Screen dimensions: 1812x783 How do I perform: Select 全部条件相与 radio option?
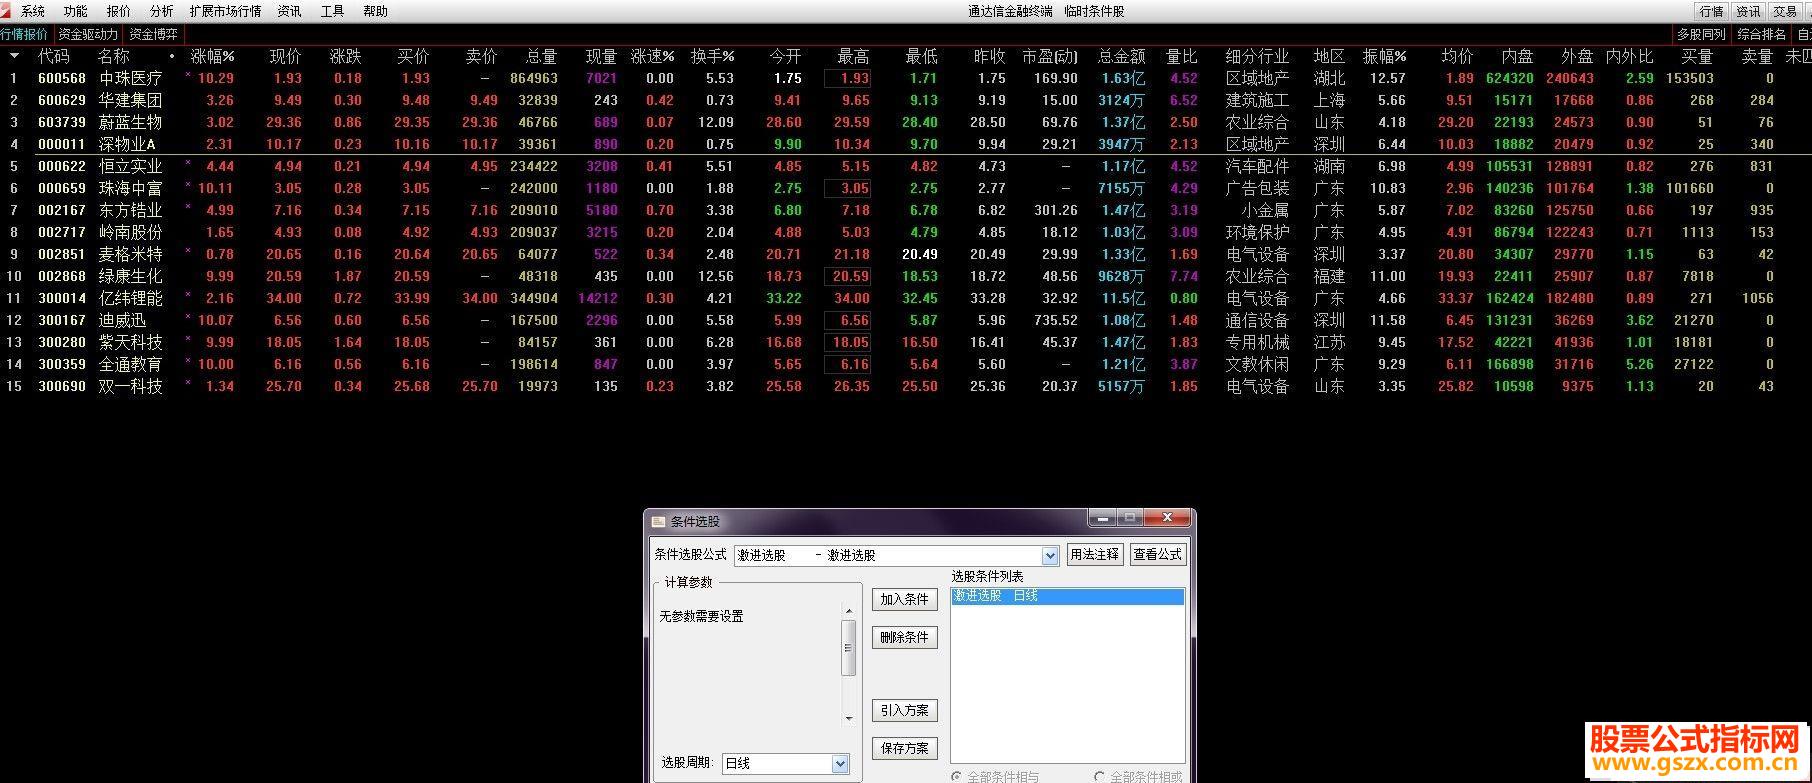tap(957, 776)
